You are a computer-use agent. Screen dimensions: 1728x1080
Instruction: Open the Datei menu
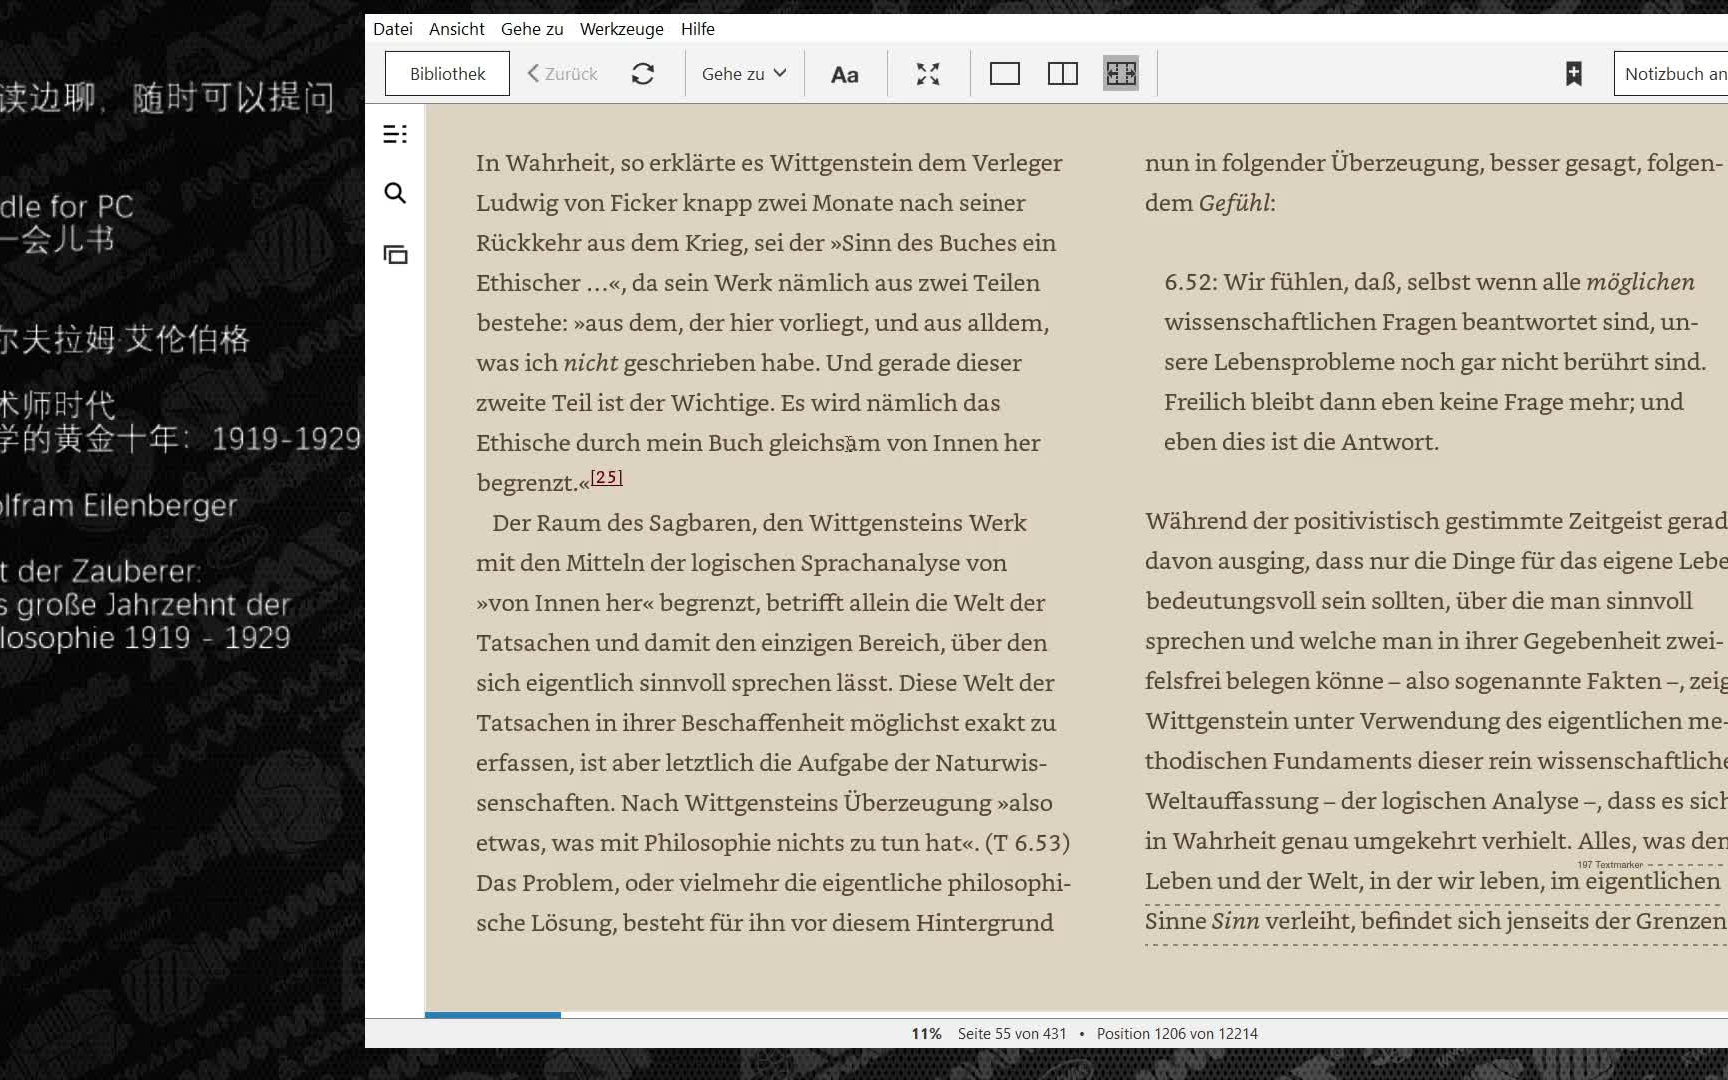(393, 29)
